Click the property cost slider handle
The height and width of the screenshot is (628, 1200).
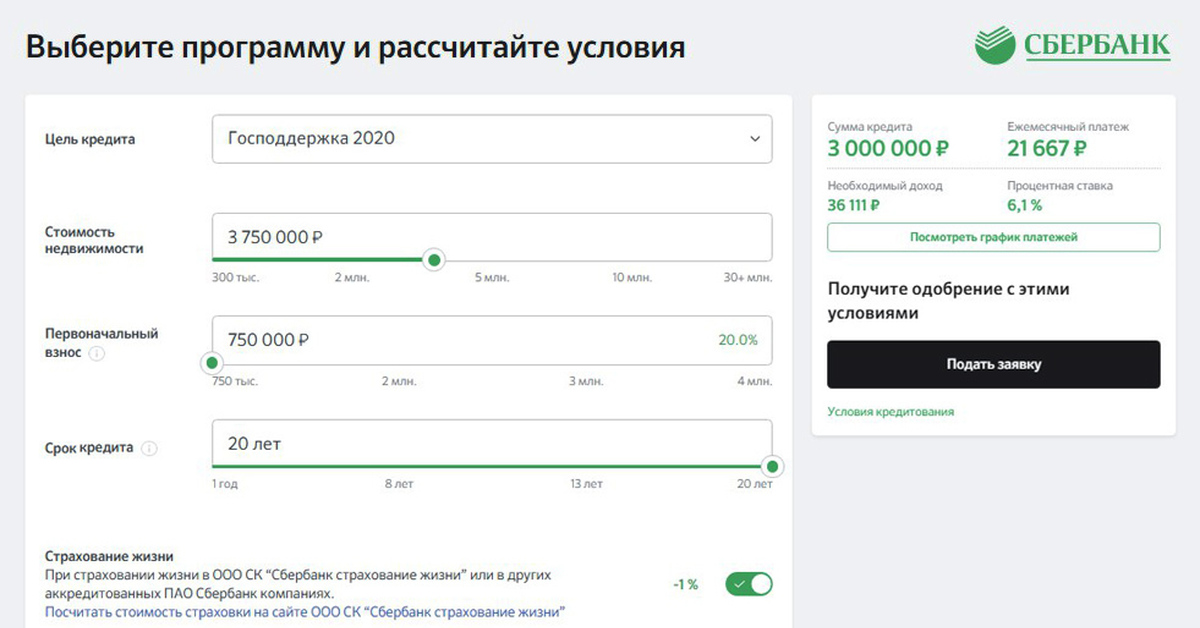[434, 261]
